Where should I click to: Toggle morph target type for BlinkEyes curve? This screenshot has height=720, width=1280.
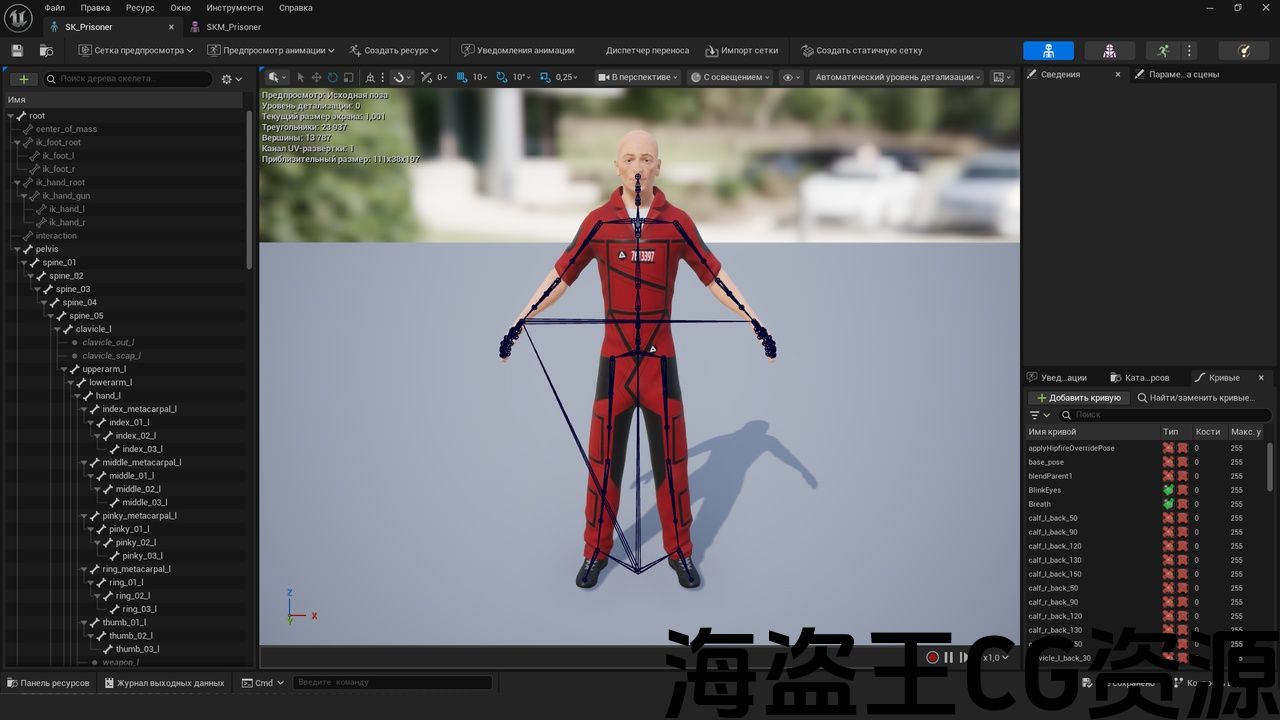(x=1168, y=490)
